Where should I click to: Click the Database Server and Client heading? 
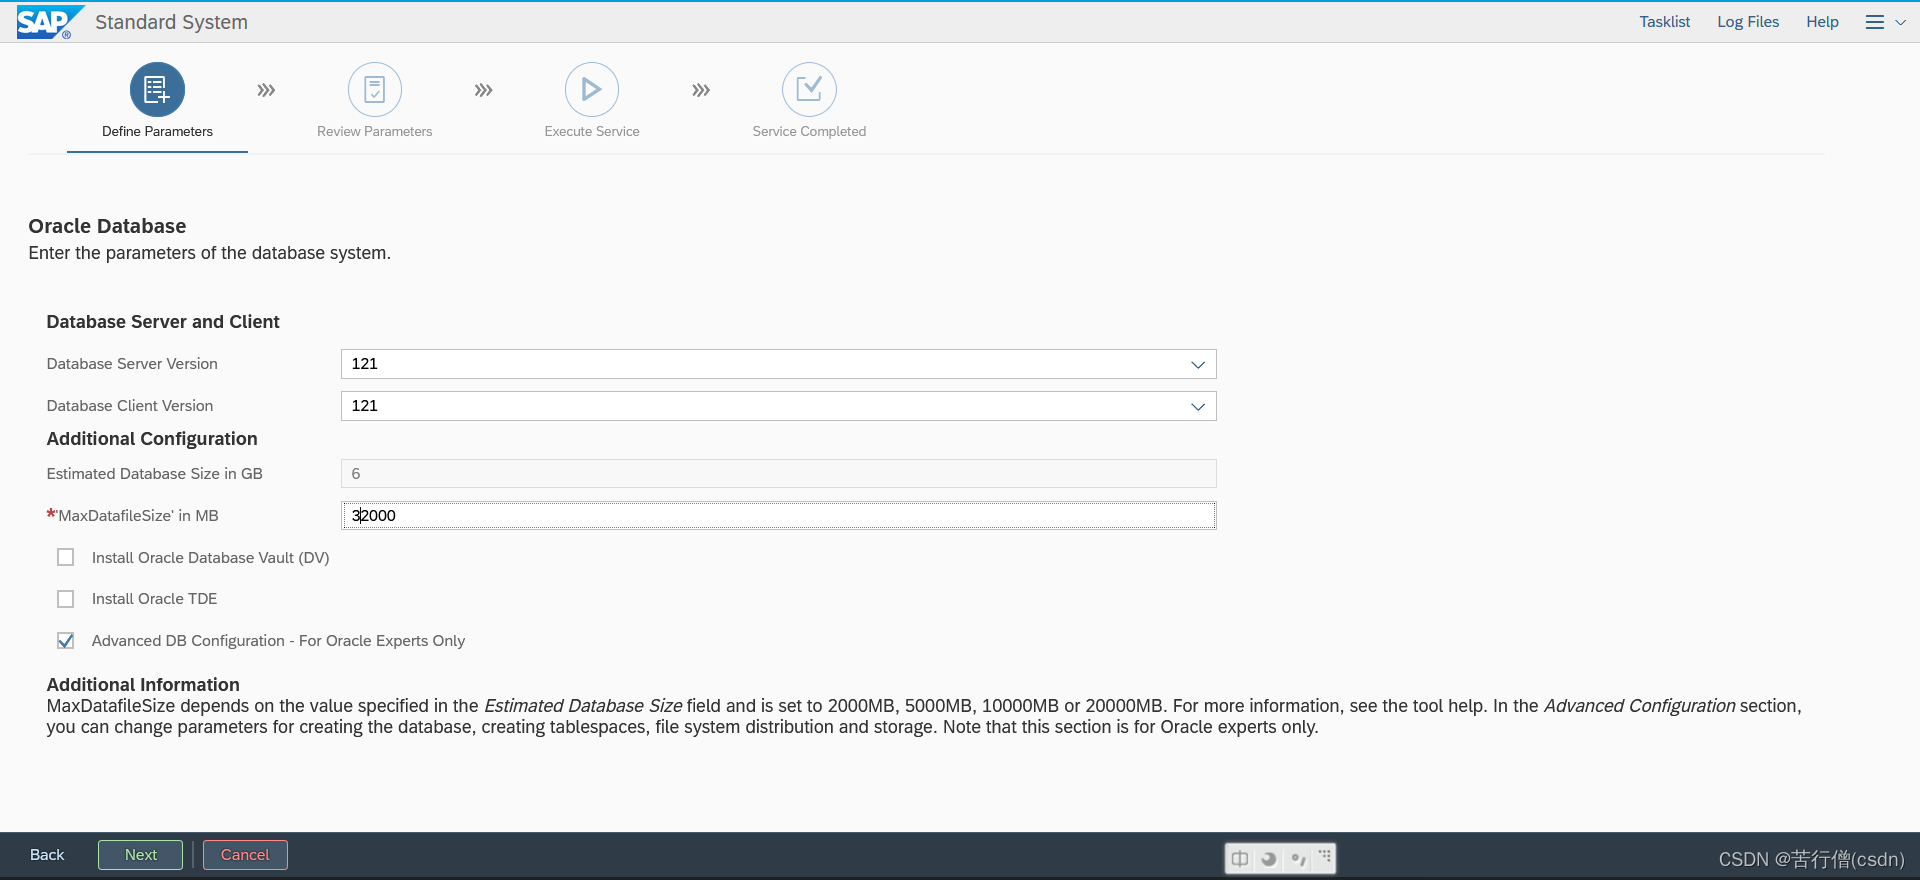pos(163,322)
